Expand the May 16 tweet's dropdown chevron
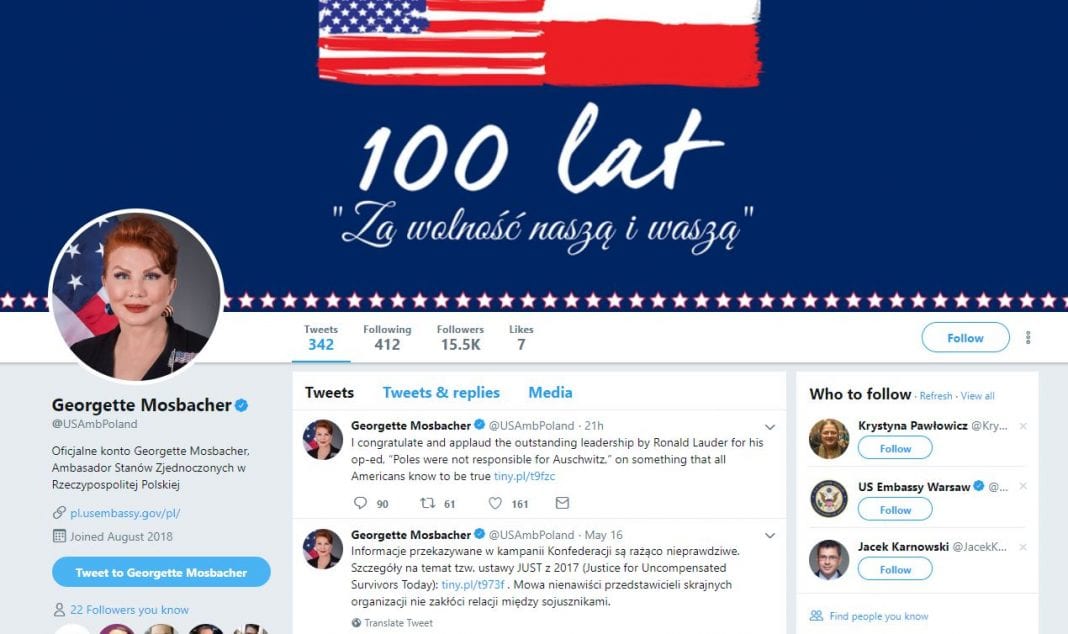Image resolution: width=1068 pixels, height=634 pixels. [770, 535]
